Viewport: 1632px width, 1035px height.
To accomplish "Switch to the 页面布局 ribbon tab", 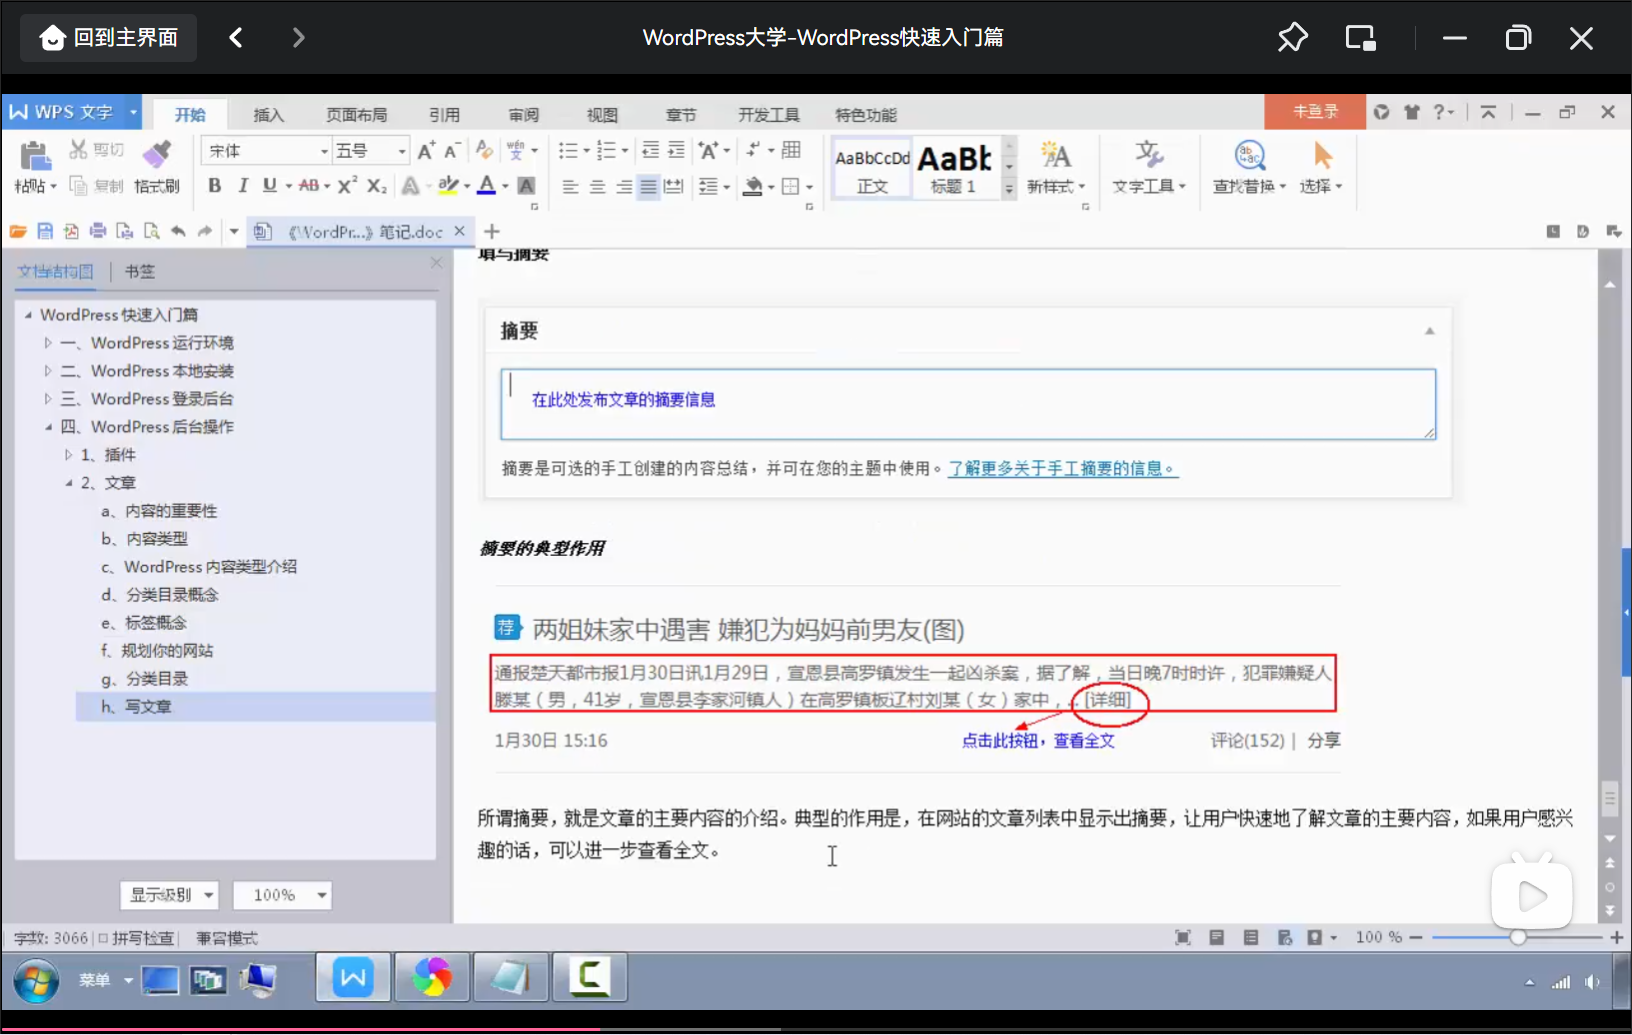I will coord(356,115).
